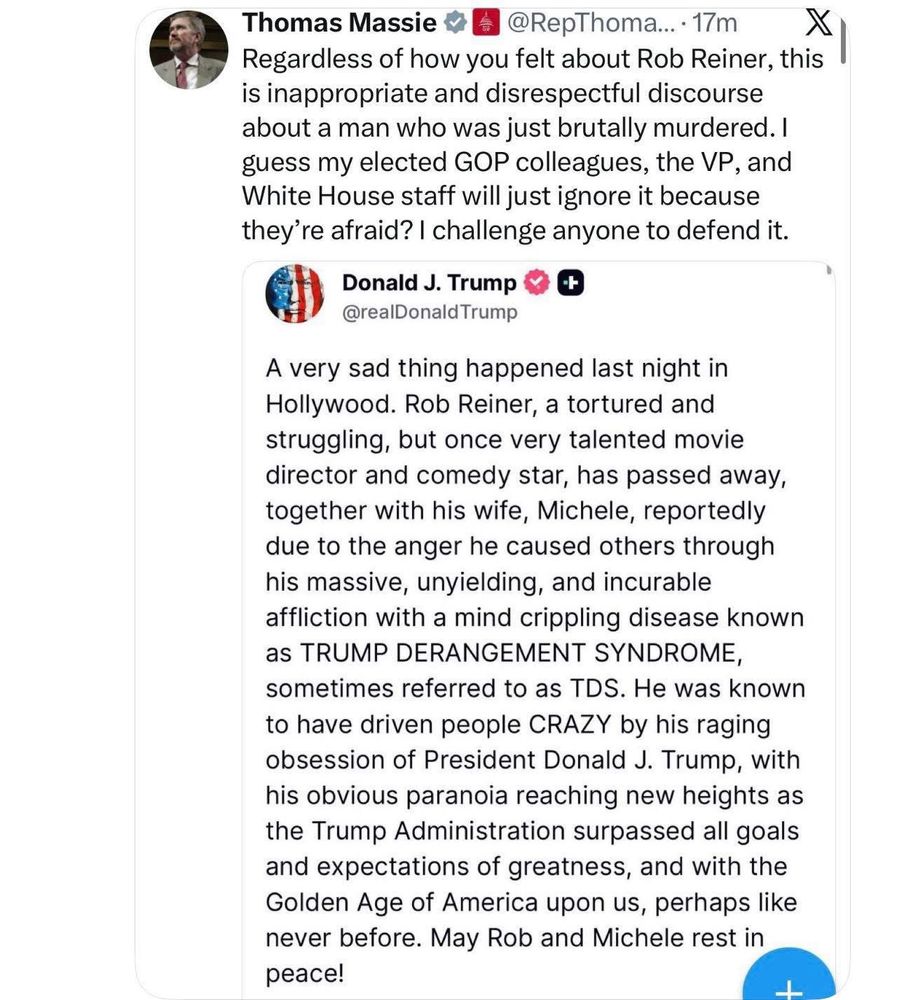The height and width of the screenshot is (1000, 904).
Task: Click the black plus badge beside Trump
Action: click(570, 283)
